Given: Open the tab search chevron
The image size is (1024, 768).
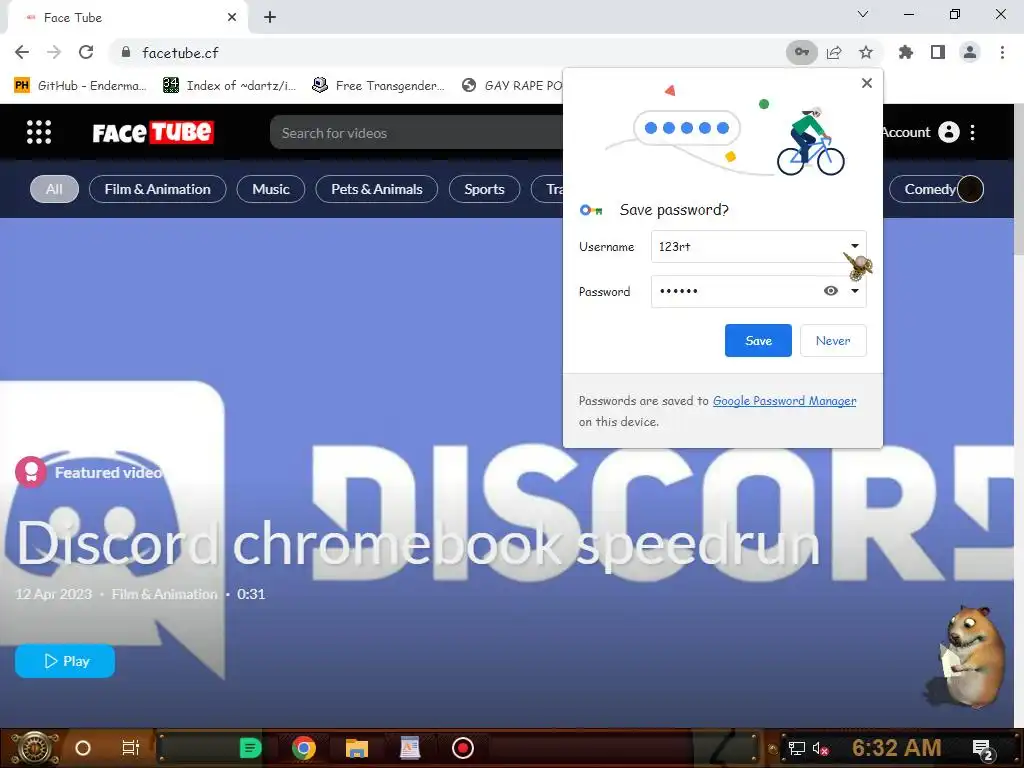Looking at the screenshot, I should click(863, 14).
